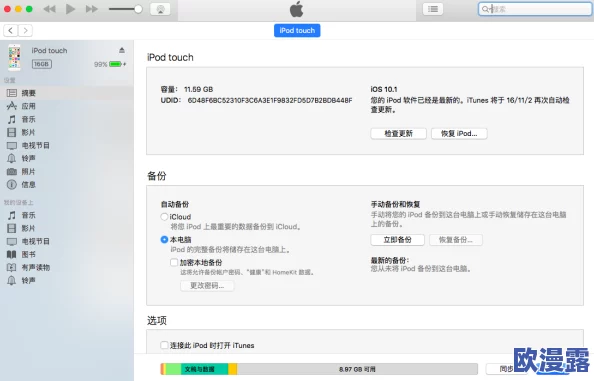Click the 16GB capacity badge

coord(41,64)
